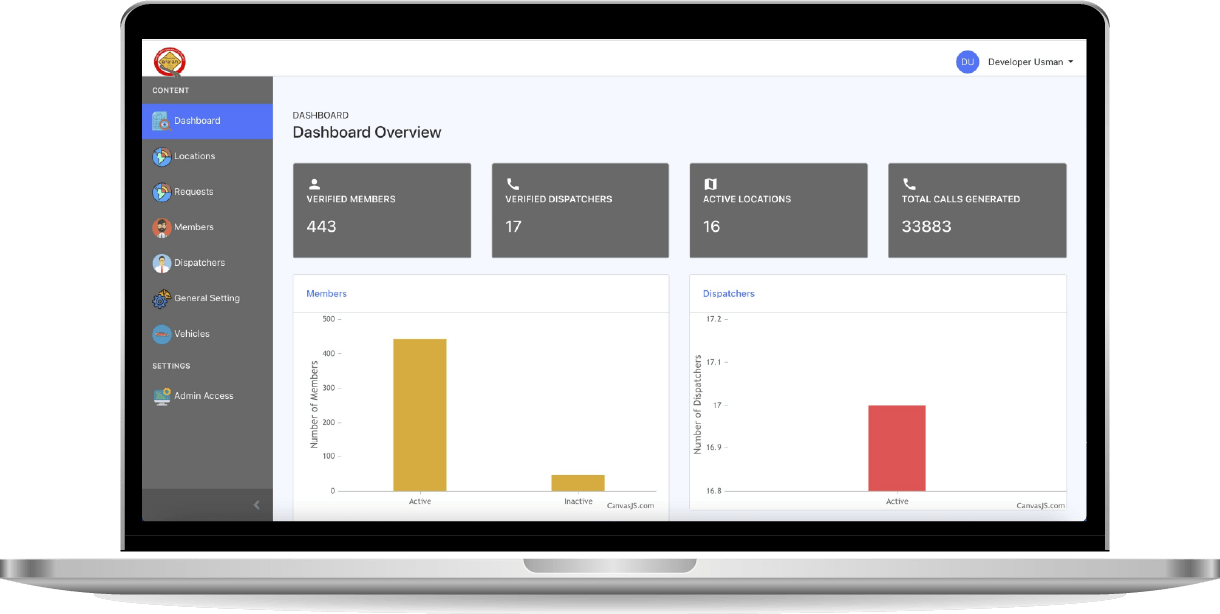Navigate to Members section

[207, 228]
